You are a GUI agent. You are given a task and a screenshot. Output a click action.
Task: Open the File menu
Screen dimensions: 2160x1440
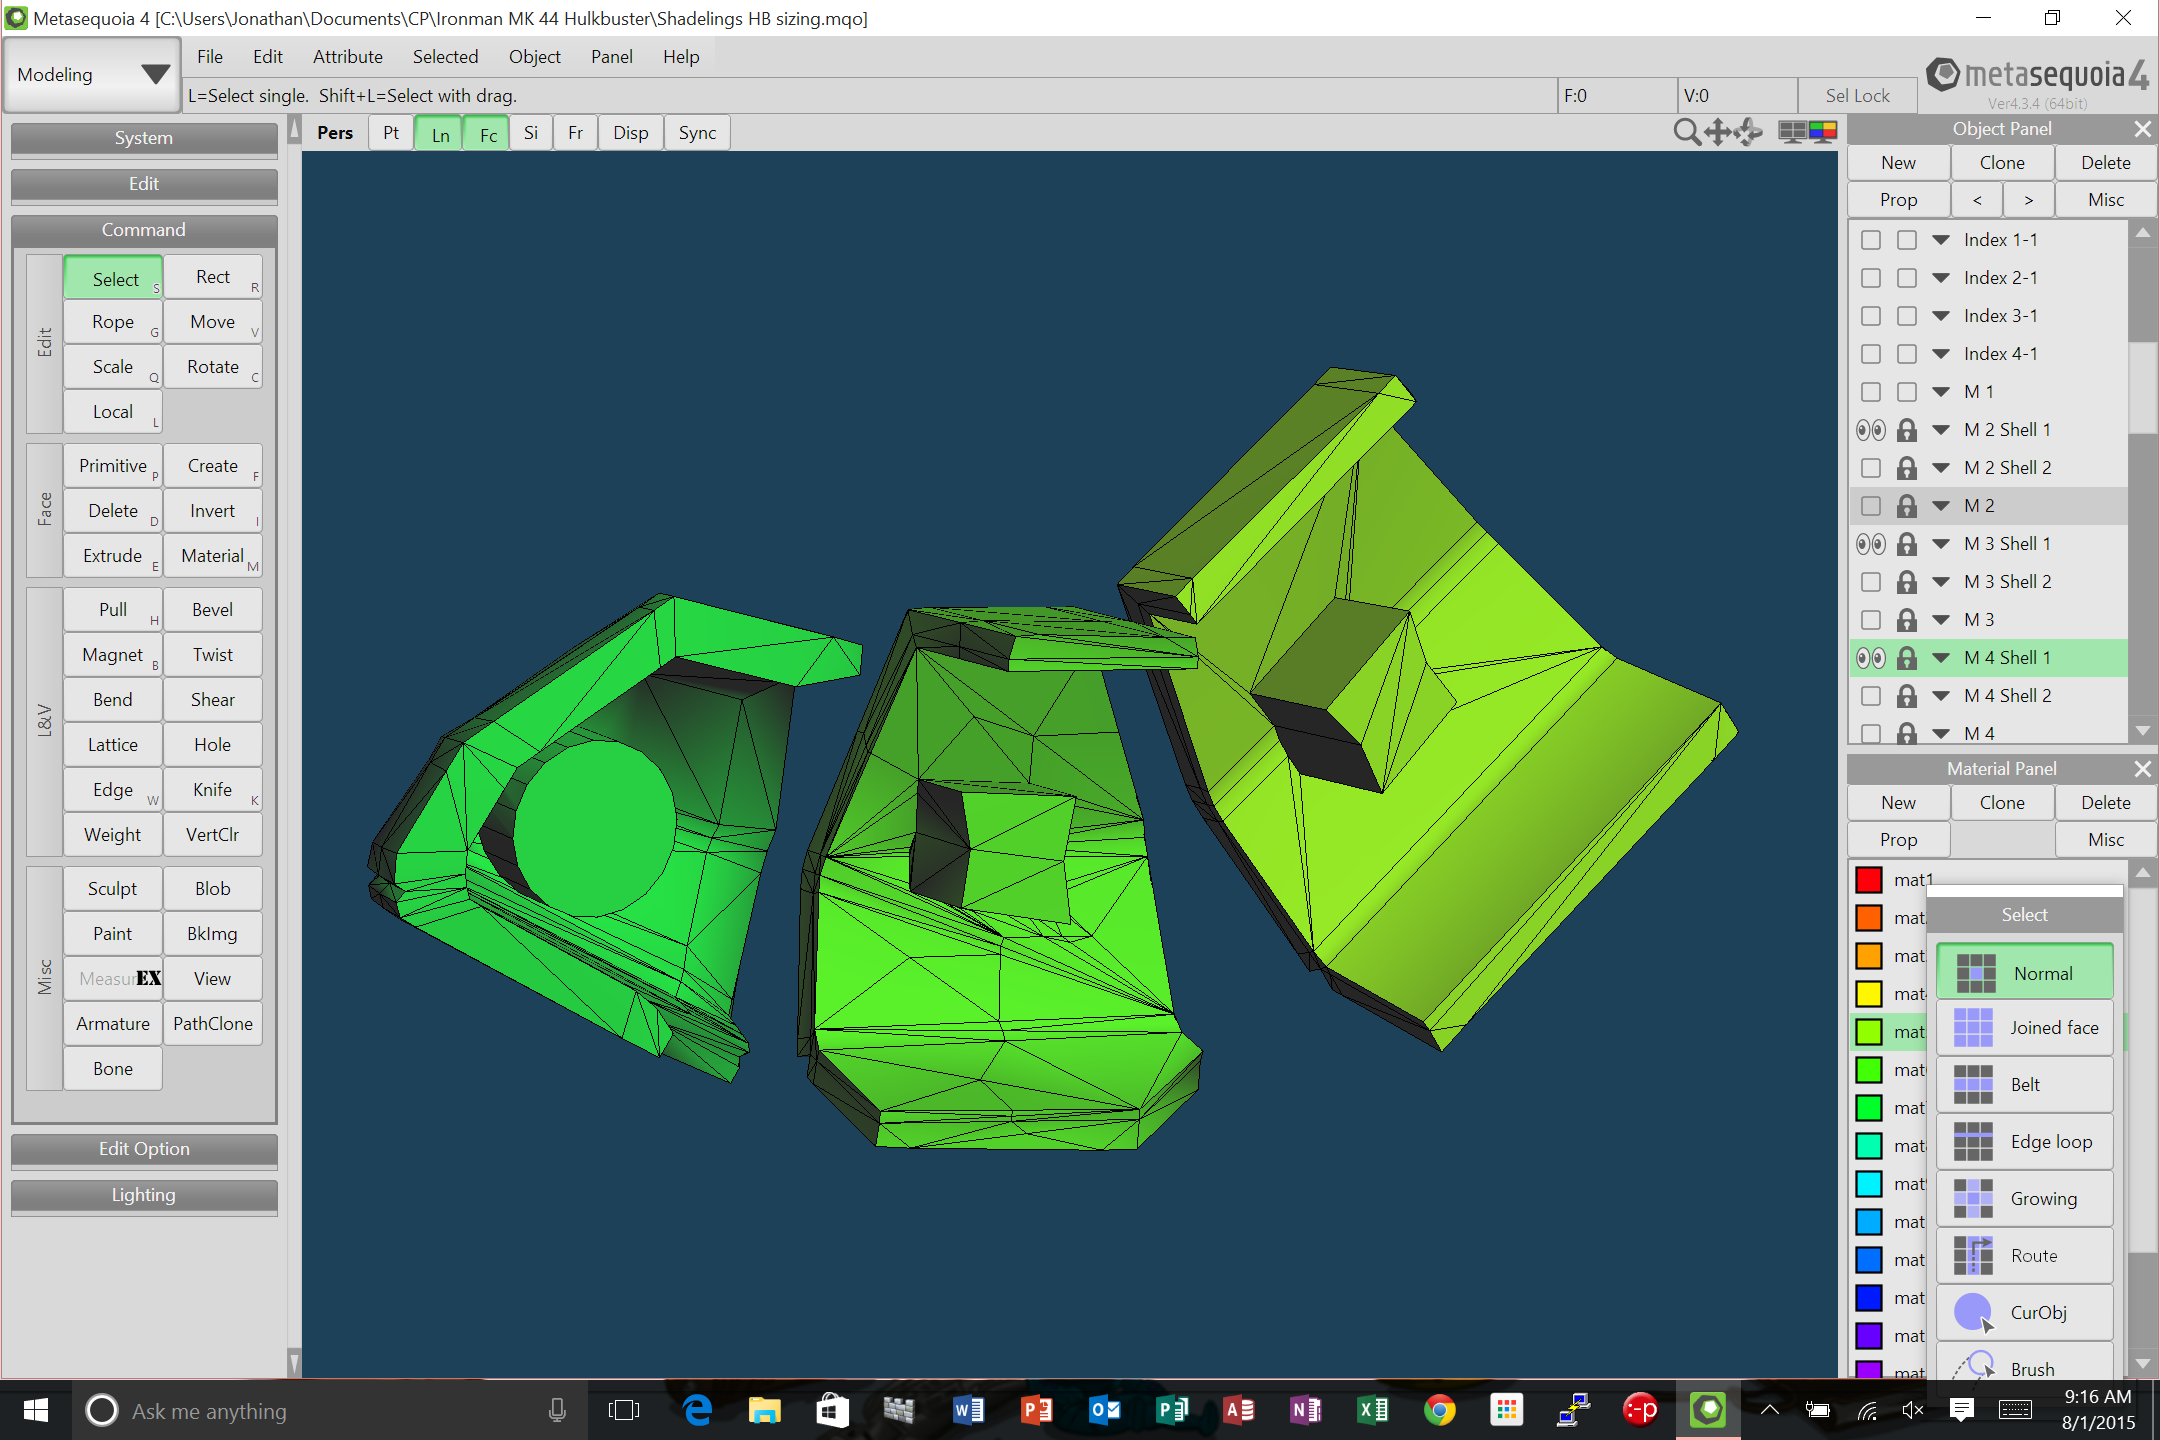(x=210, y=57)
